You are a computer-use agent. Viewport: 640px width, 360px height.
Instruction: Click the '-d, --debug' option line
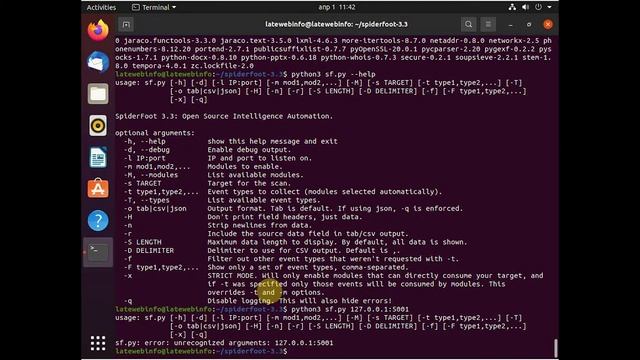coord(207,150)
